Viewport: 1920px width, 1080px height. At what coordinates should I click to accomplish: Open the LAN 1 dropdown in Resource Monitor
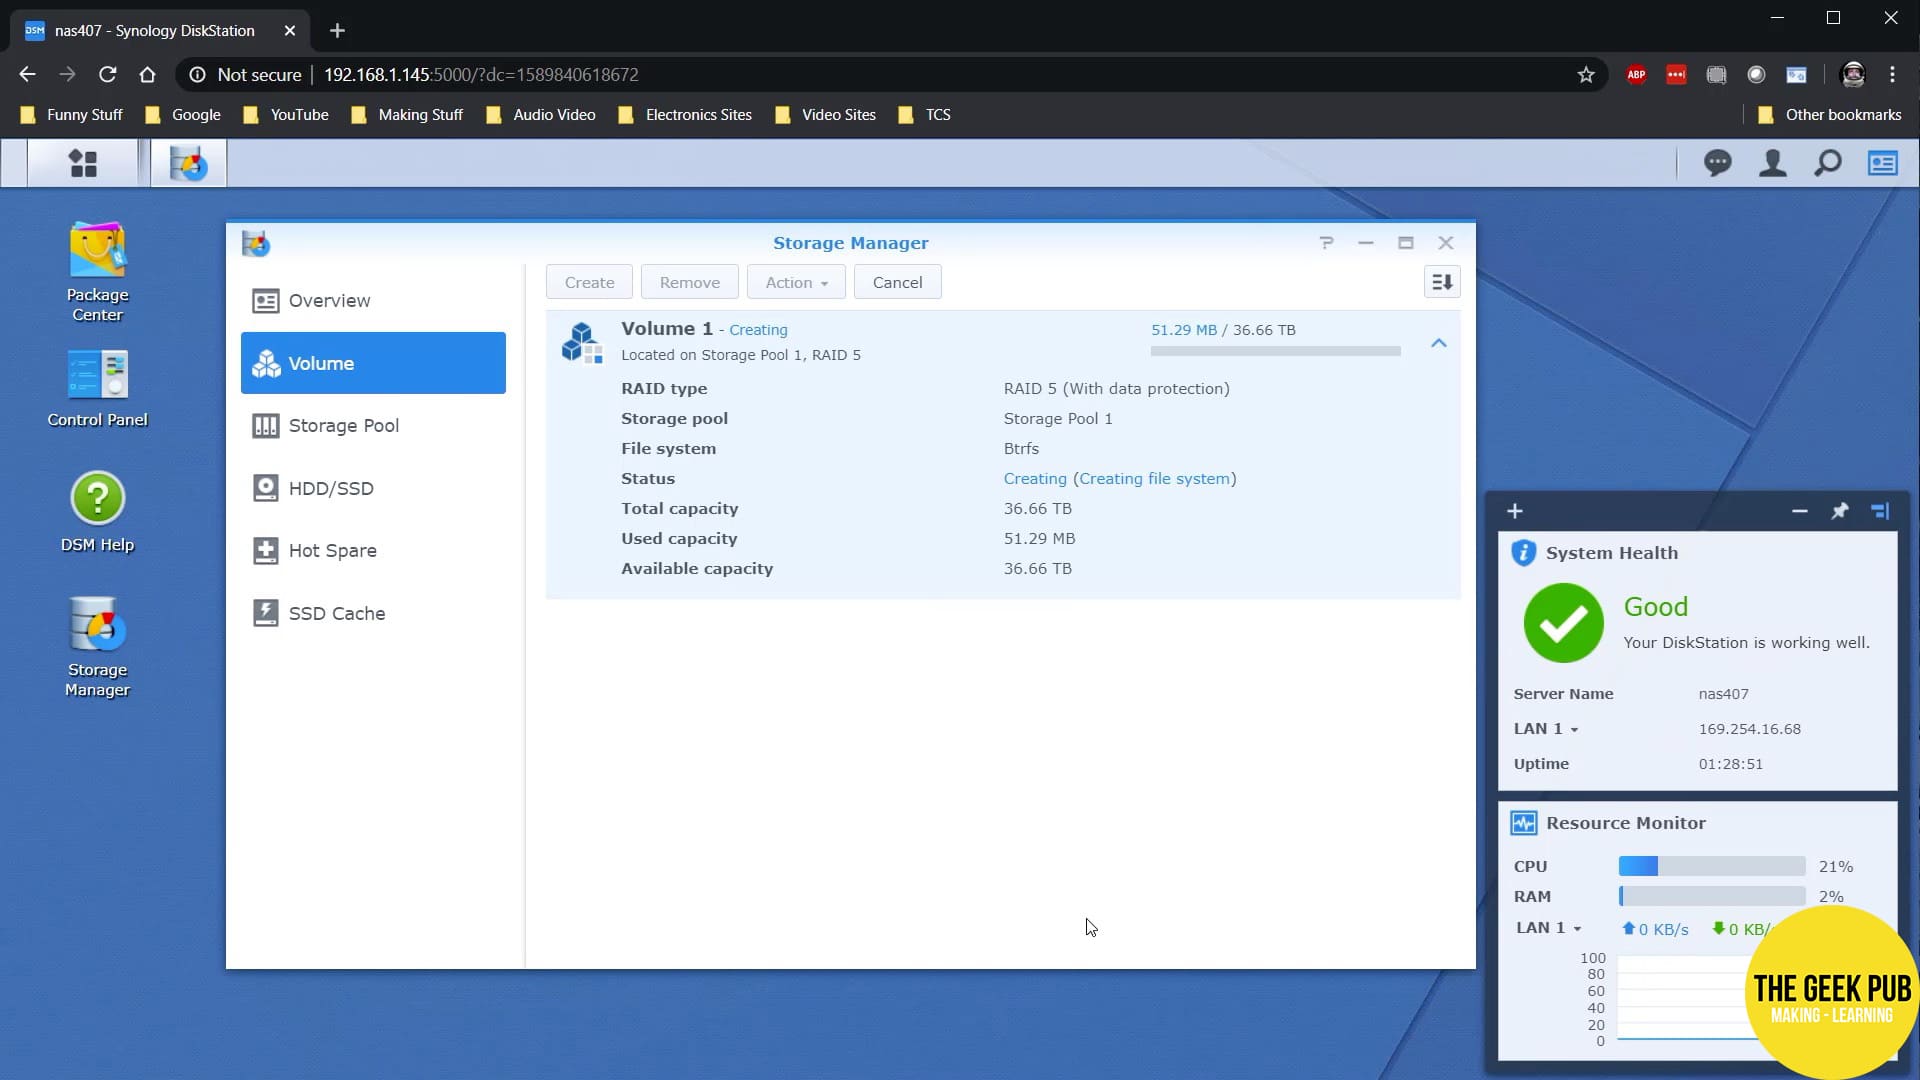[x=1548, y=928]
